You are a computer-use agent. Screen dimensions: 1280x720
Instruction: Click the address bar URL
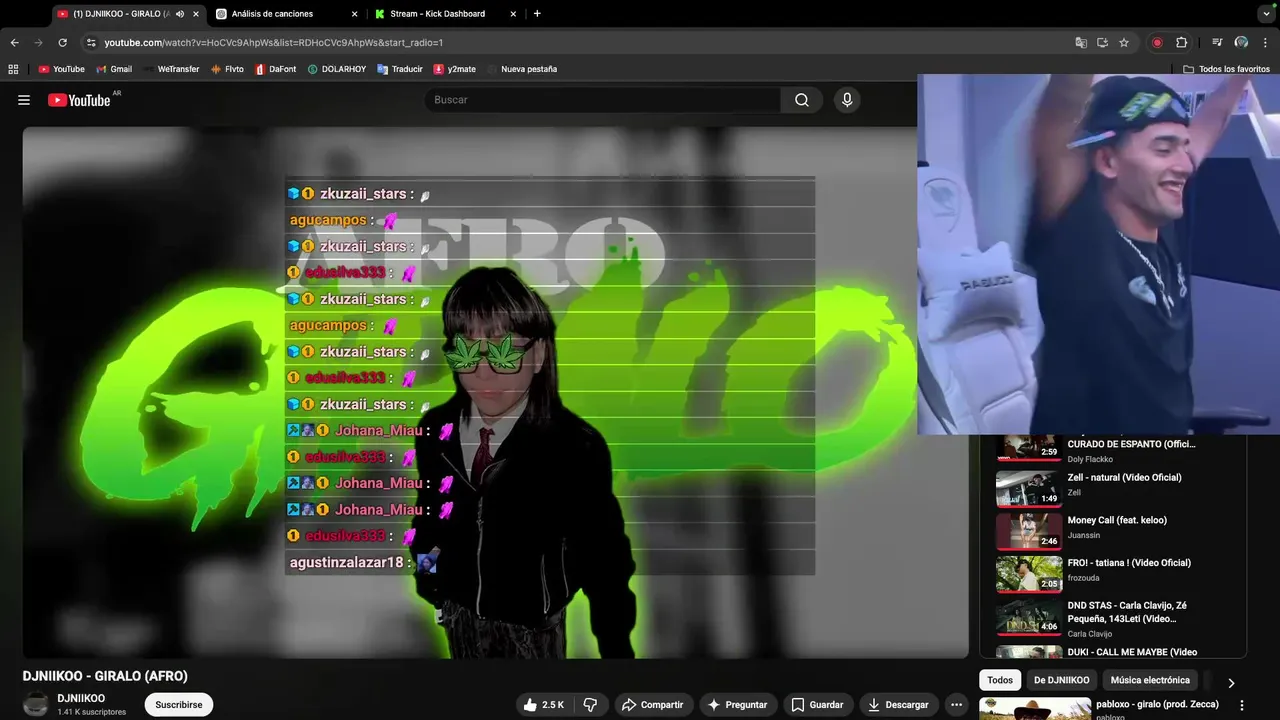point(273,43)
